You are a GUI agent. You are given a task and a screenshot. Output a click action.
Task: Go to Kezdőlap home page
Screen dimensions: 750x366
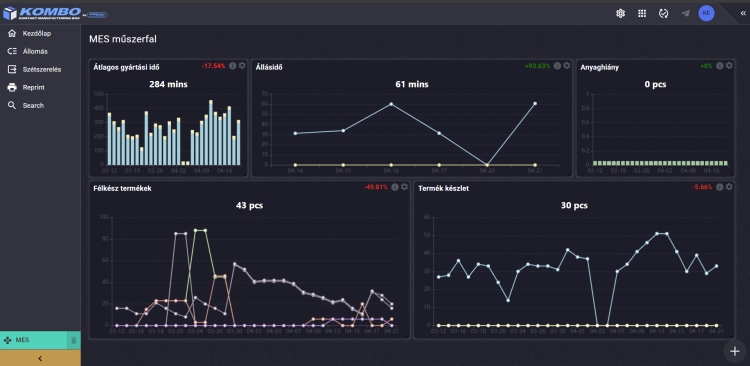pyautogui.click(x=40, y=33)
